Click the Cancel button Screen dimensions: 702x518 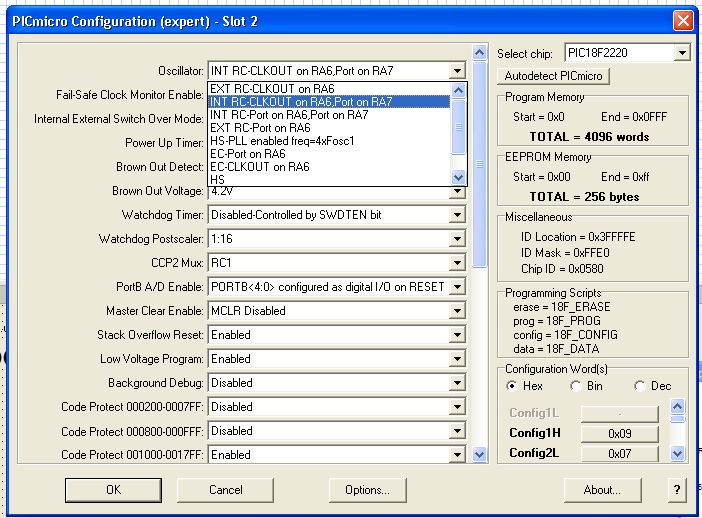(x=226, y=490)
